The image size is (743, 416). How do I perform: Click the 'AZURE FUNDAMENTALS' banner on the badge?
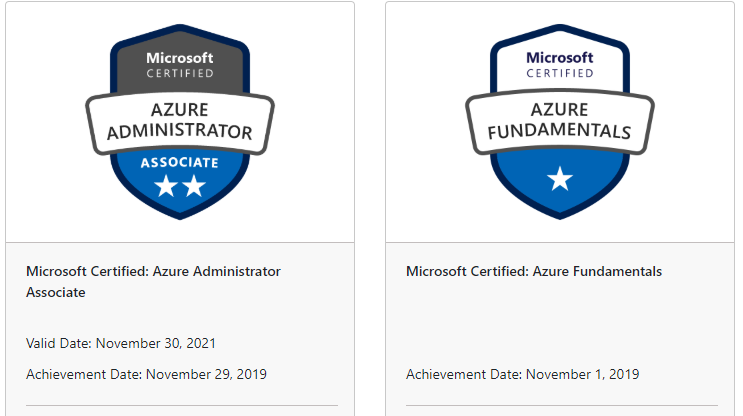coord(560,121)
